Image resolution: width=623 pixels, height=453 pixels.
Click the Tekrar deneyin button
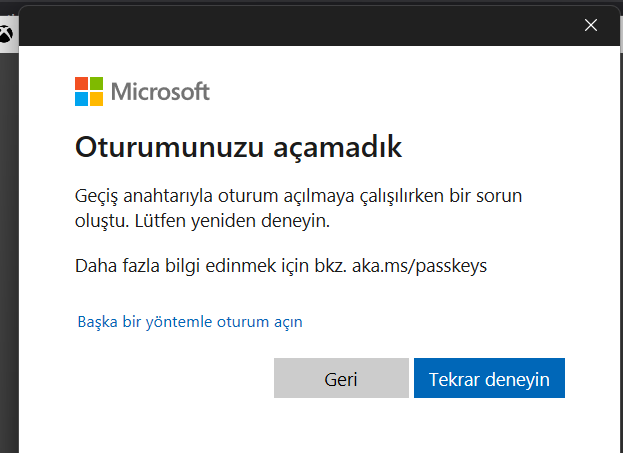click(x=489, y=378)
